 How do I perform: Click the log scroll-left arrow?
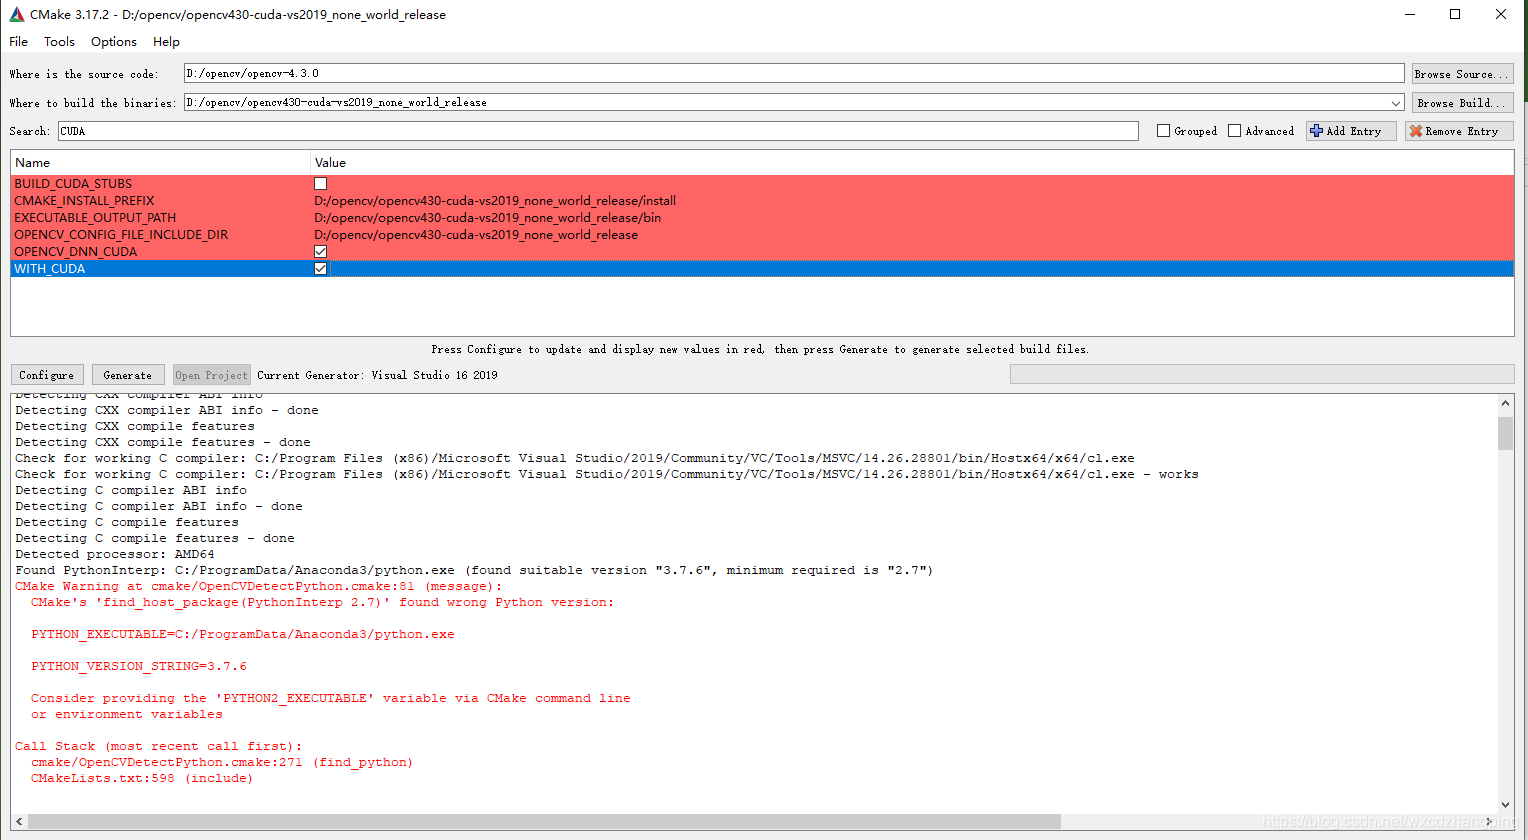[19, 821]
